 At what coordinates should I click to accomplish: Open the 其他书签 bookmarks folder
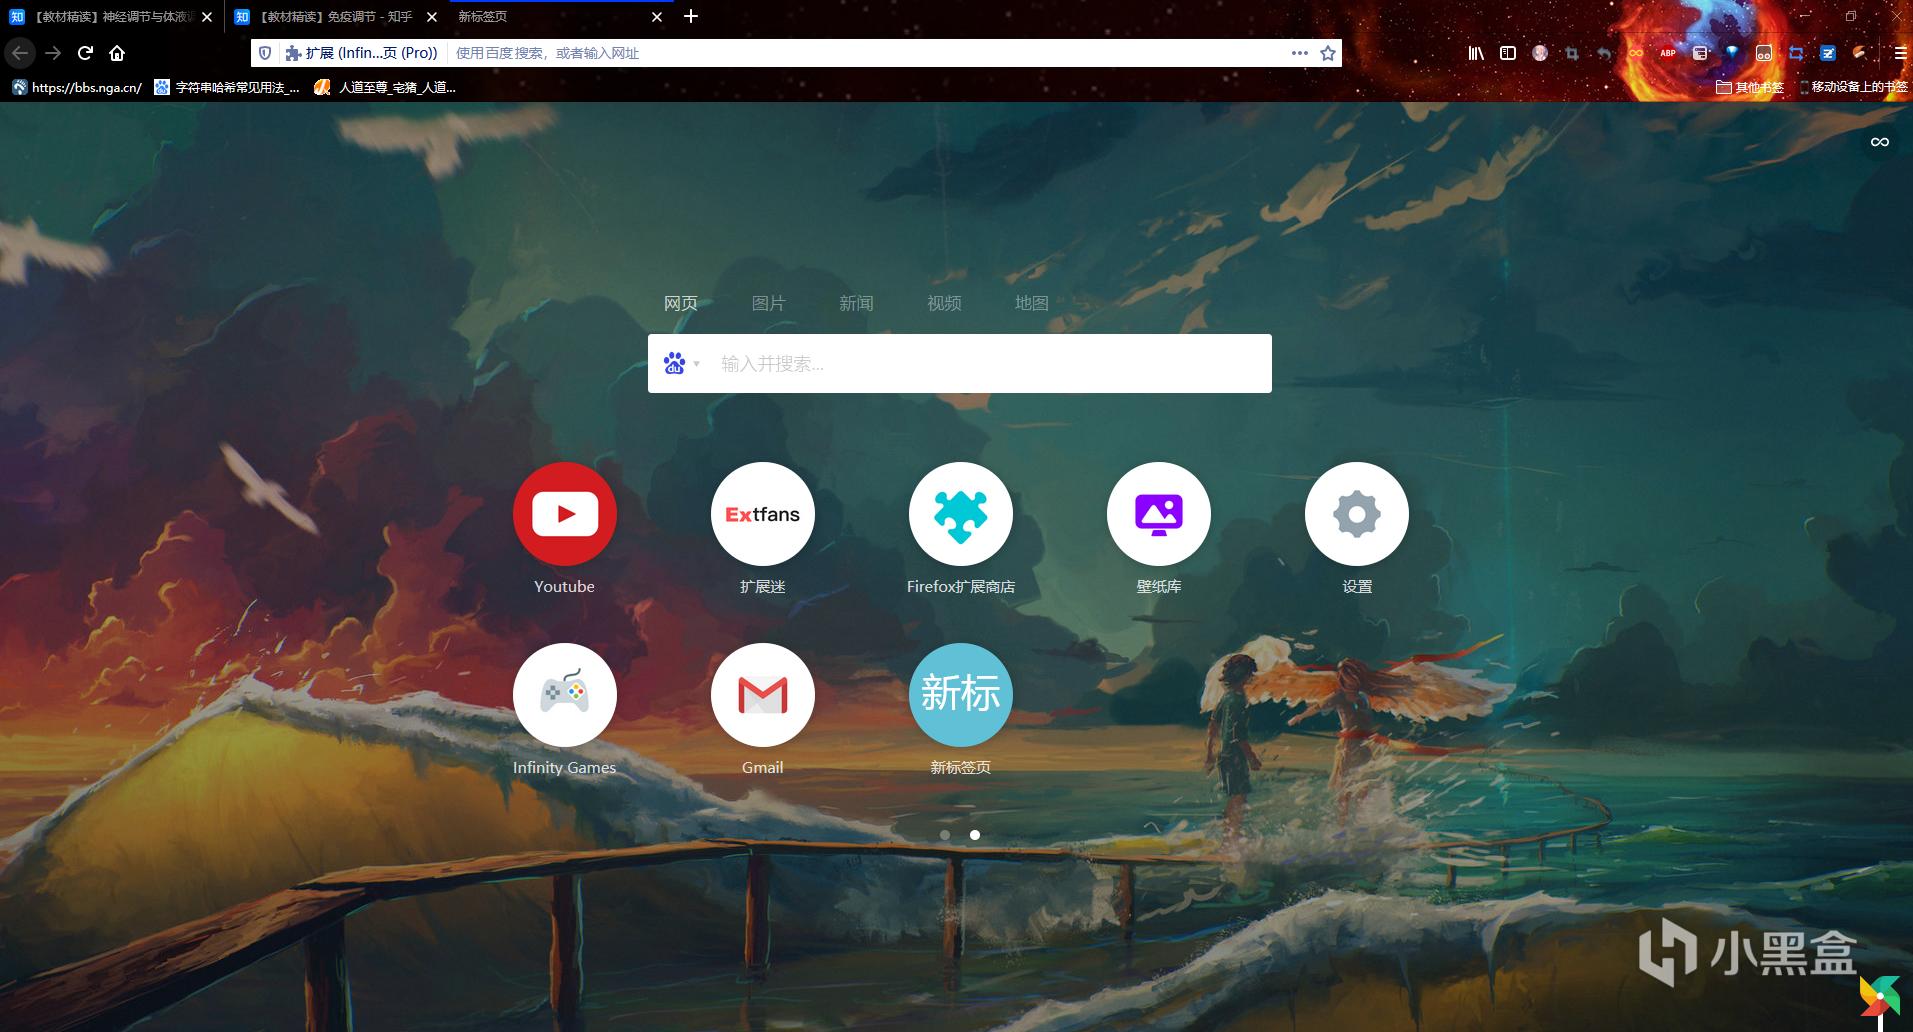point(1750,87)
